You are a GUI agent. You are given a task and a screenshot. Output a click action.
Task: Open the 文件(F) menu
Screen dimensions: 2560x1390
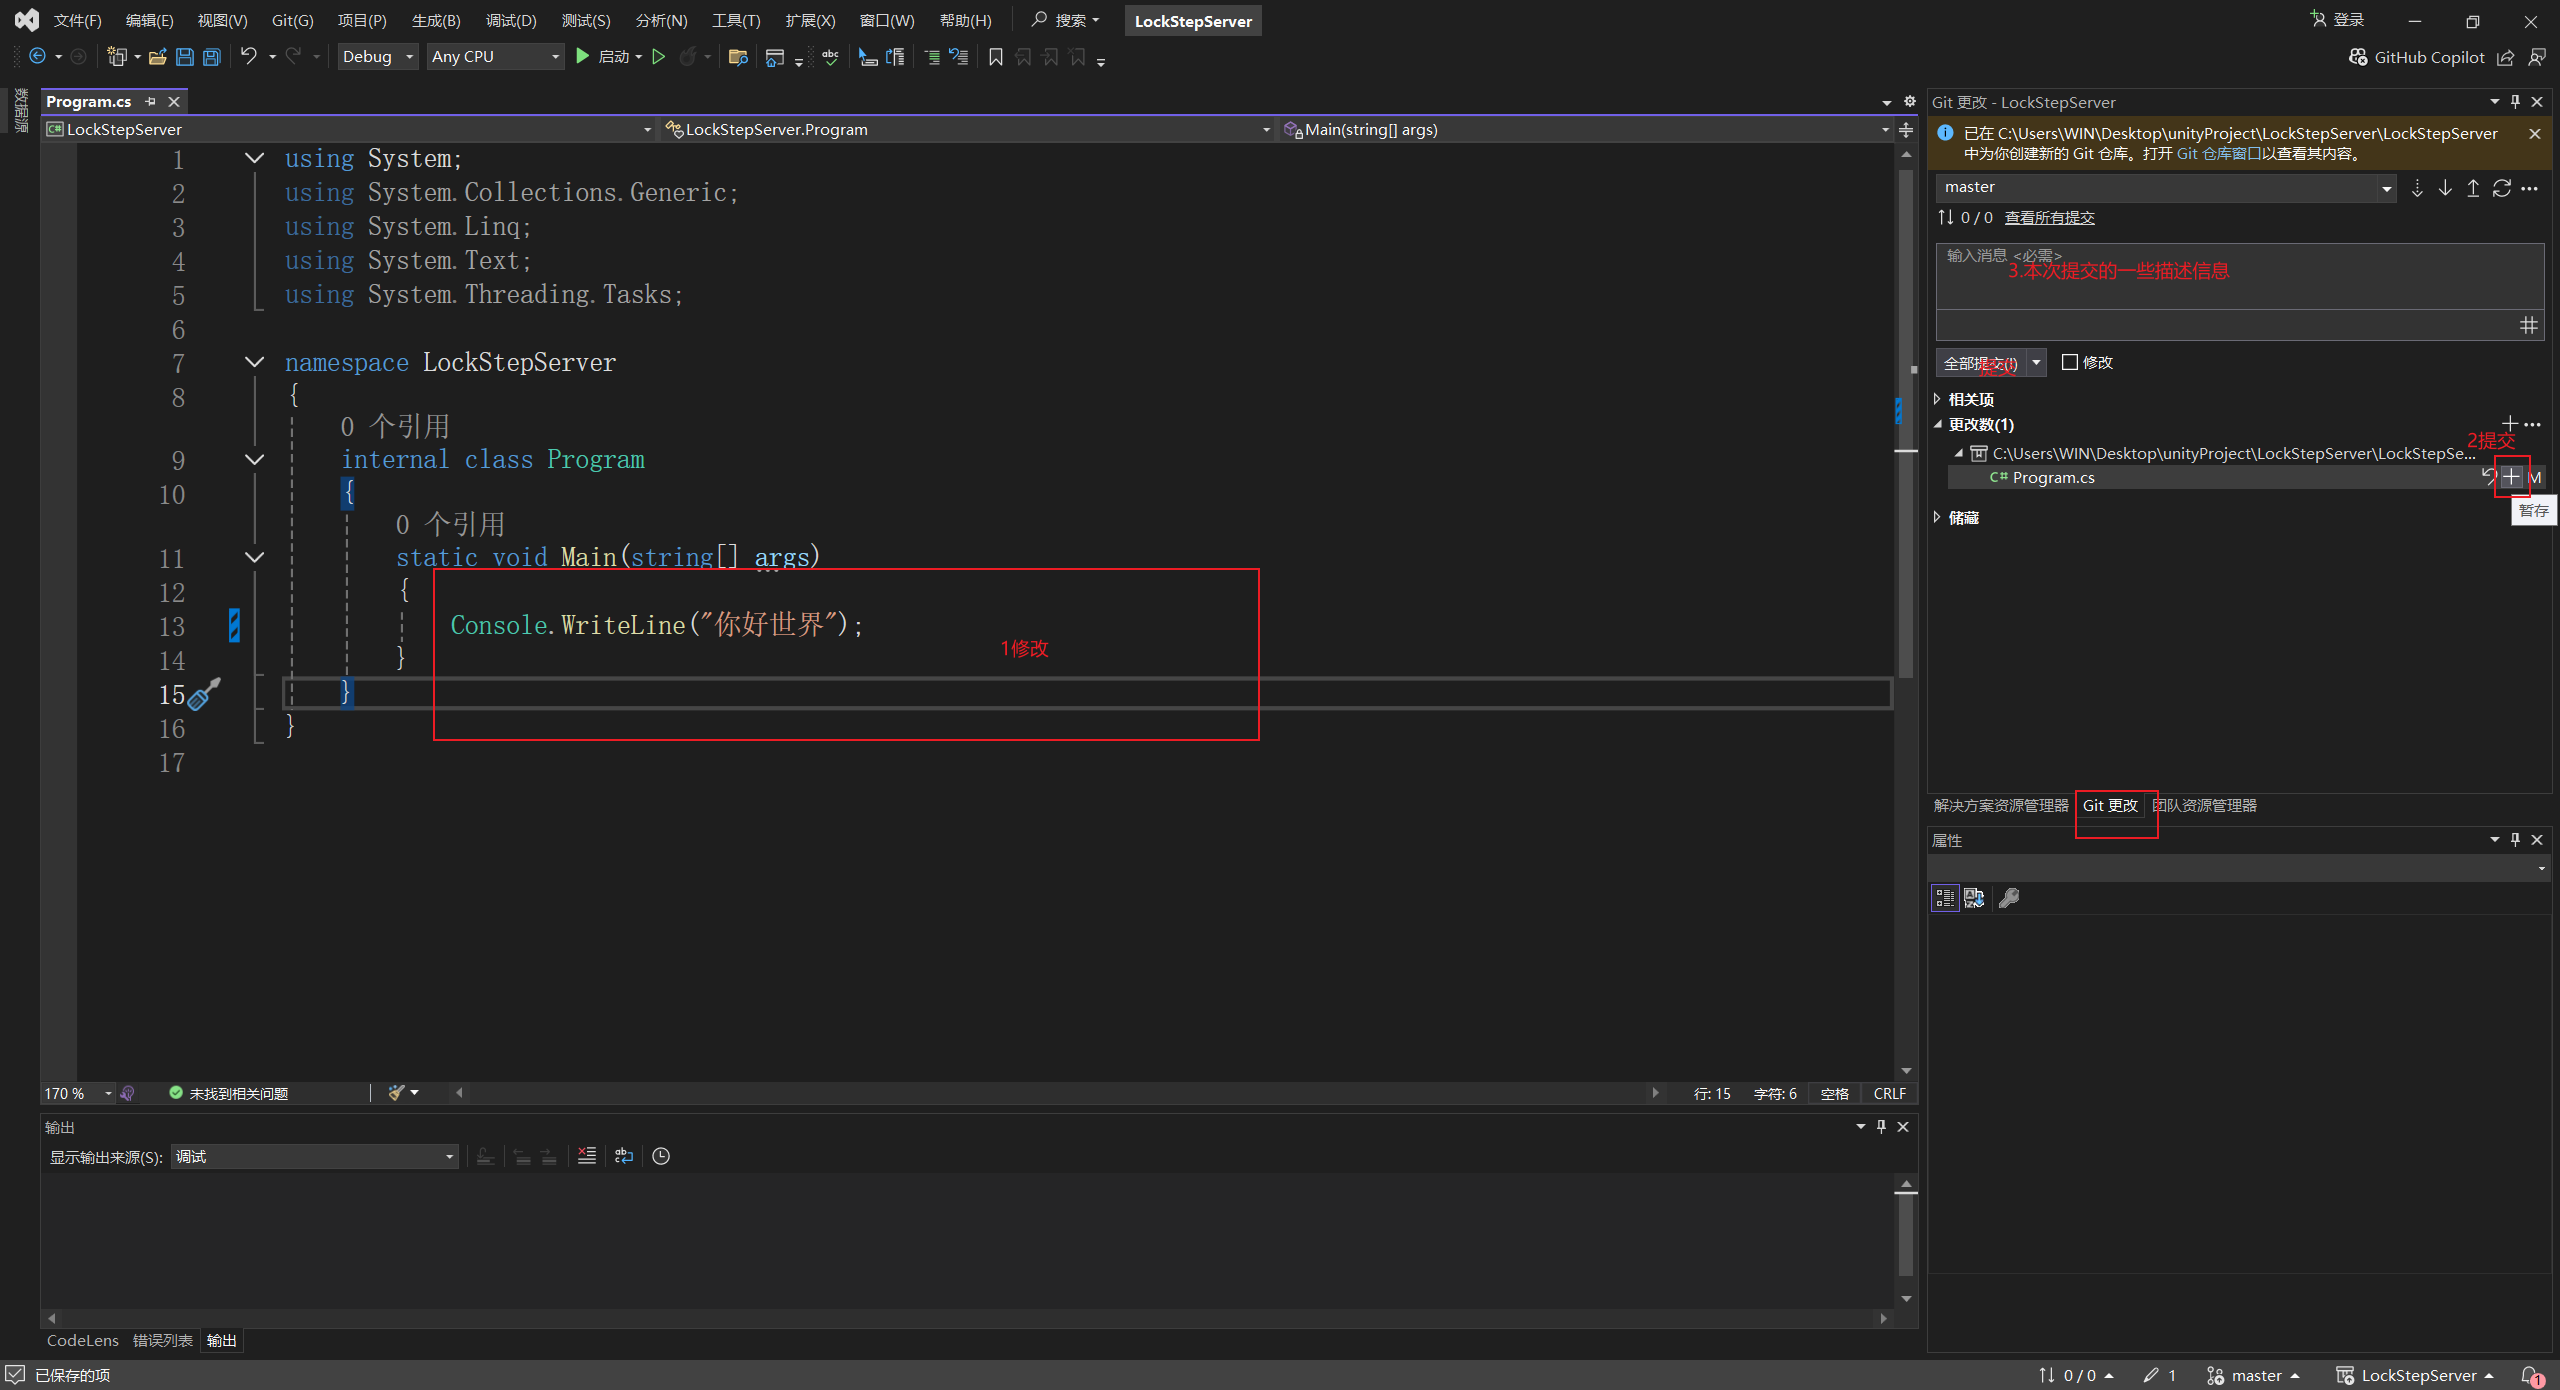pyautogui.click(x=78, y=20)
